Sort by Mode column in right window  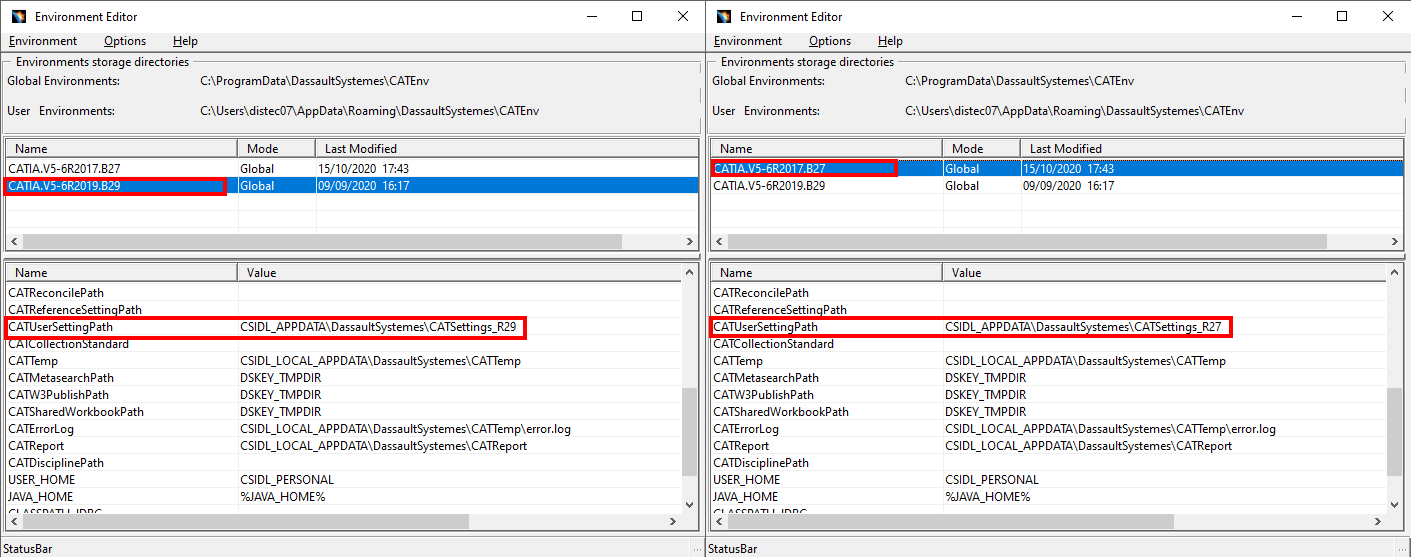point(967,149)
